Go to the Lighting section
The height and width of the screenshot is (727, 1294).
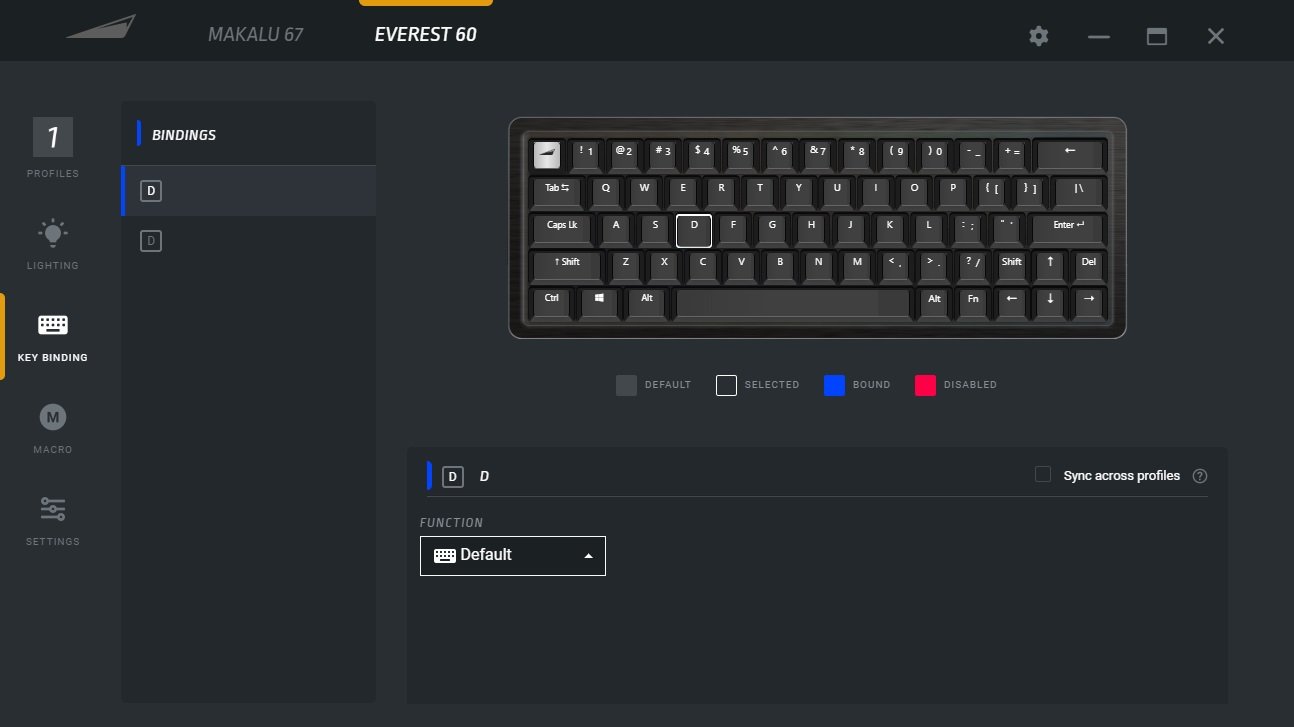click(52, 243)
